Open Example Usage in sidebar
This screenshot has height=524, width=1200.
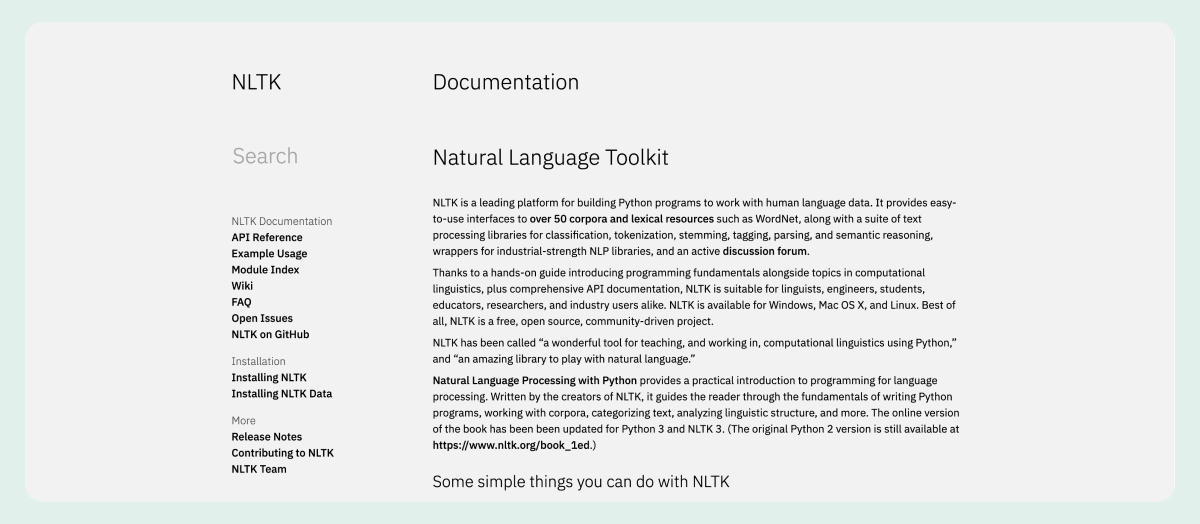[x=269, y=254]
